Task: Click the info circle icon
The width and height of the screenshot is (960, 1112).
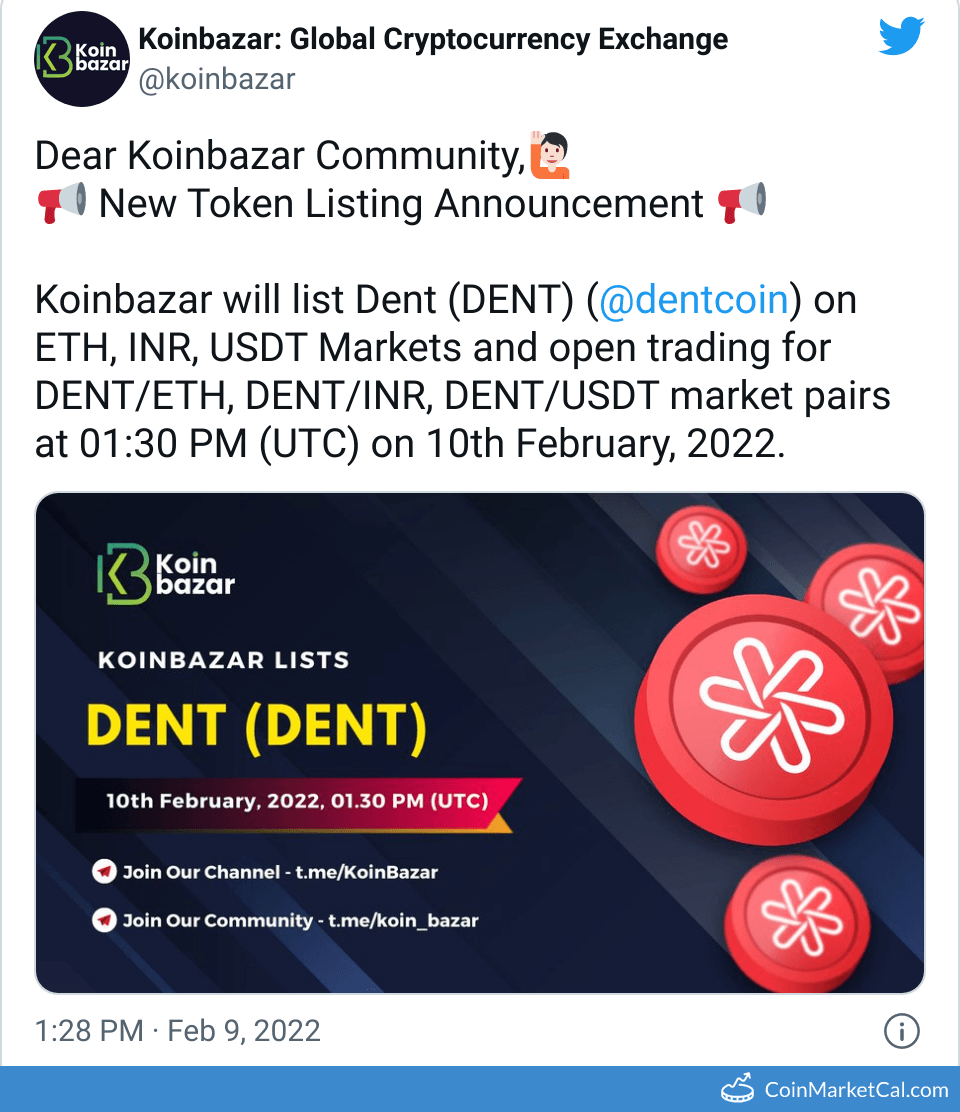Action: coord(901,1031)
